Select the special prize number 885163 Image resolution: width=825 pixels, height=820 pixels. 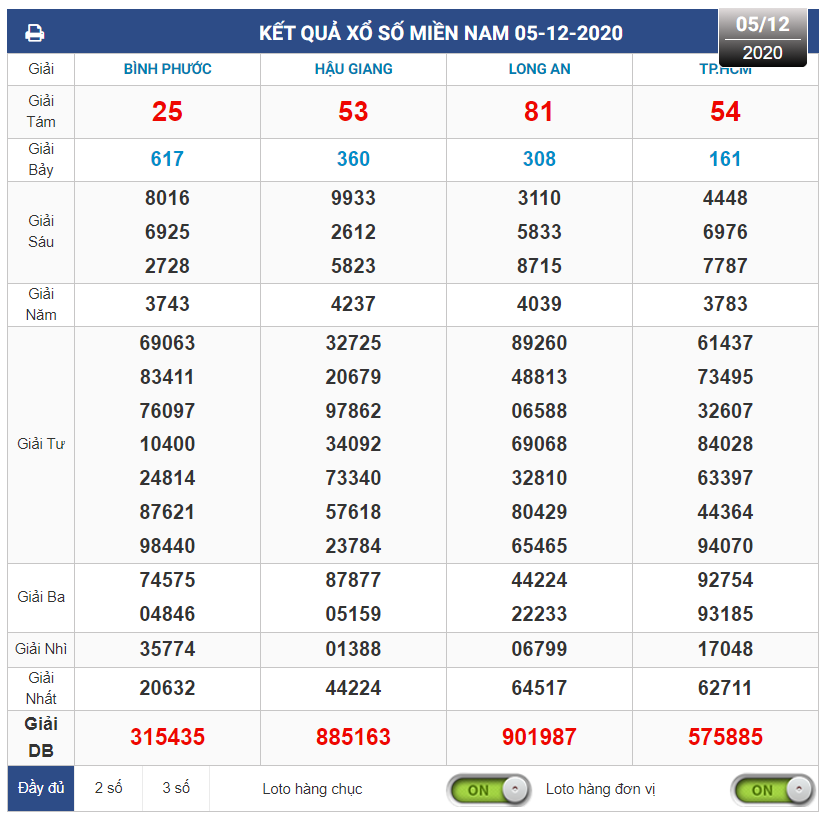tap(353, 737)
